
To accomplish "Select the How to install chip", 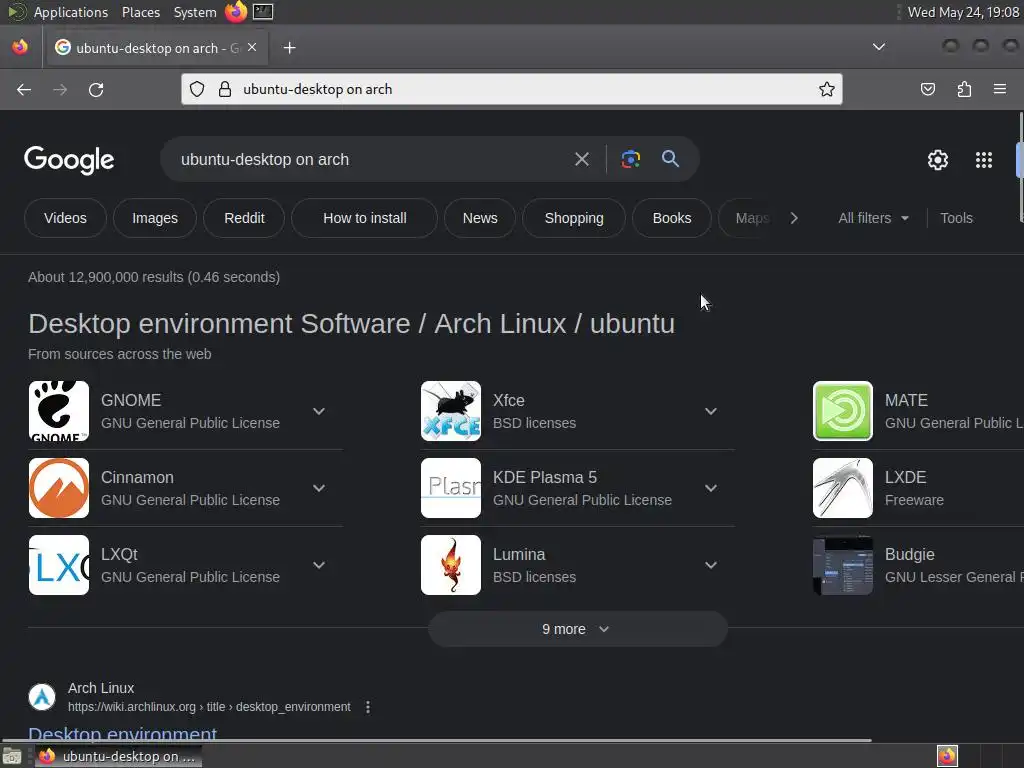I will [364, 218].
